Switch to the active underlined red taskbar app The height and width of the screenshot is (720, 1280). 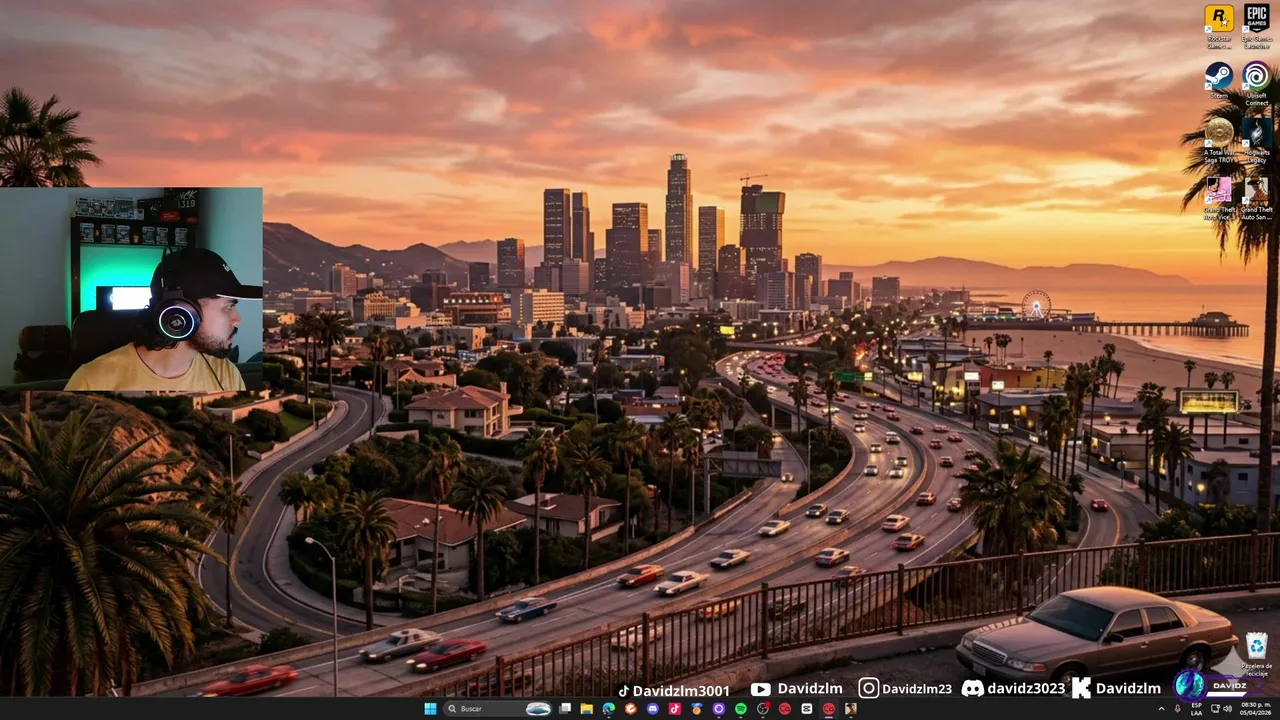828,709
